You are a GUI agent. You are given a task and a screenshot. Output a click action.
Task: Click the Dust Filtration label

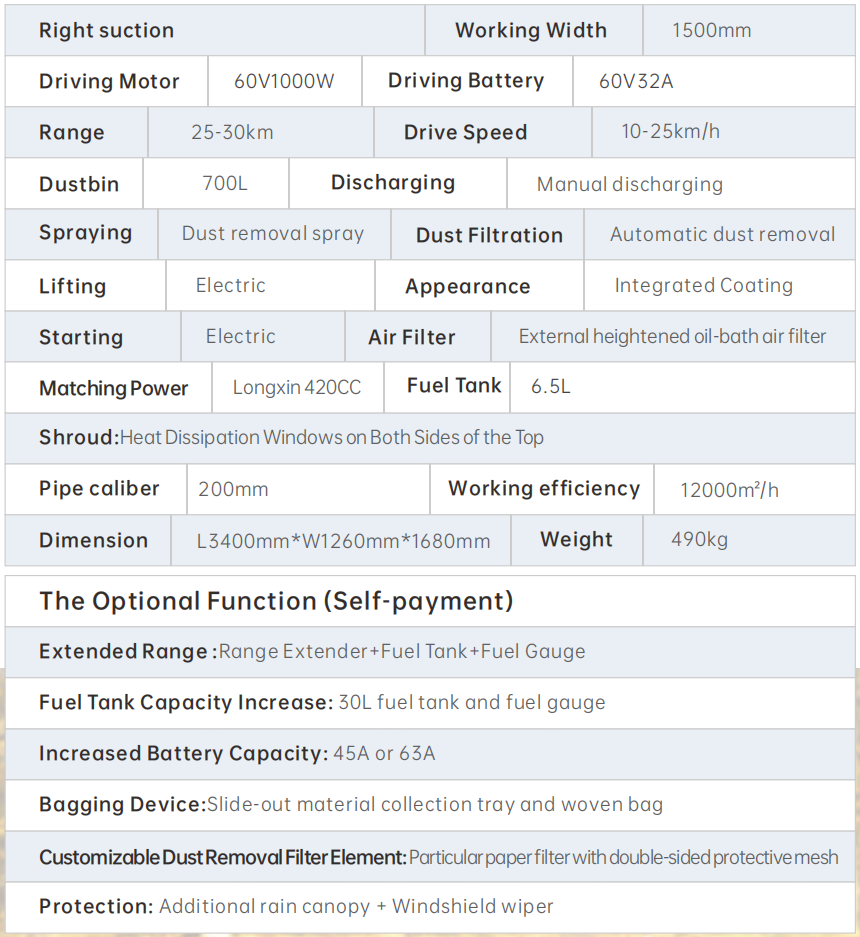click(489, 235)
